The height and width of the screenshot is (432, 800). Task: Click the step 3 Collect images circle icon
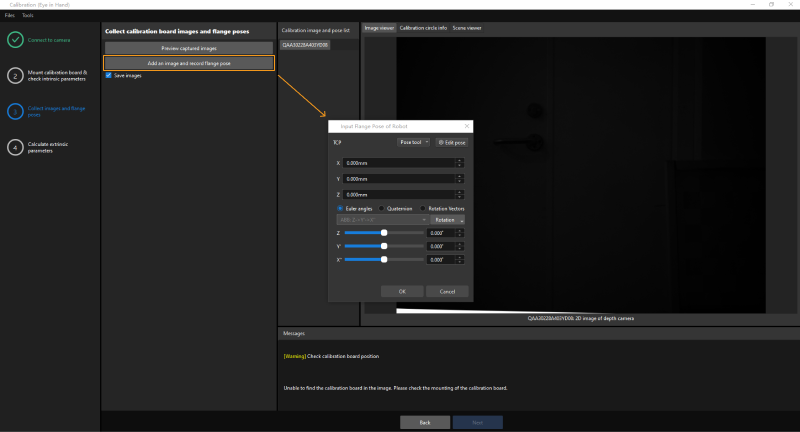[15, 112]
